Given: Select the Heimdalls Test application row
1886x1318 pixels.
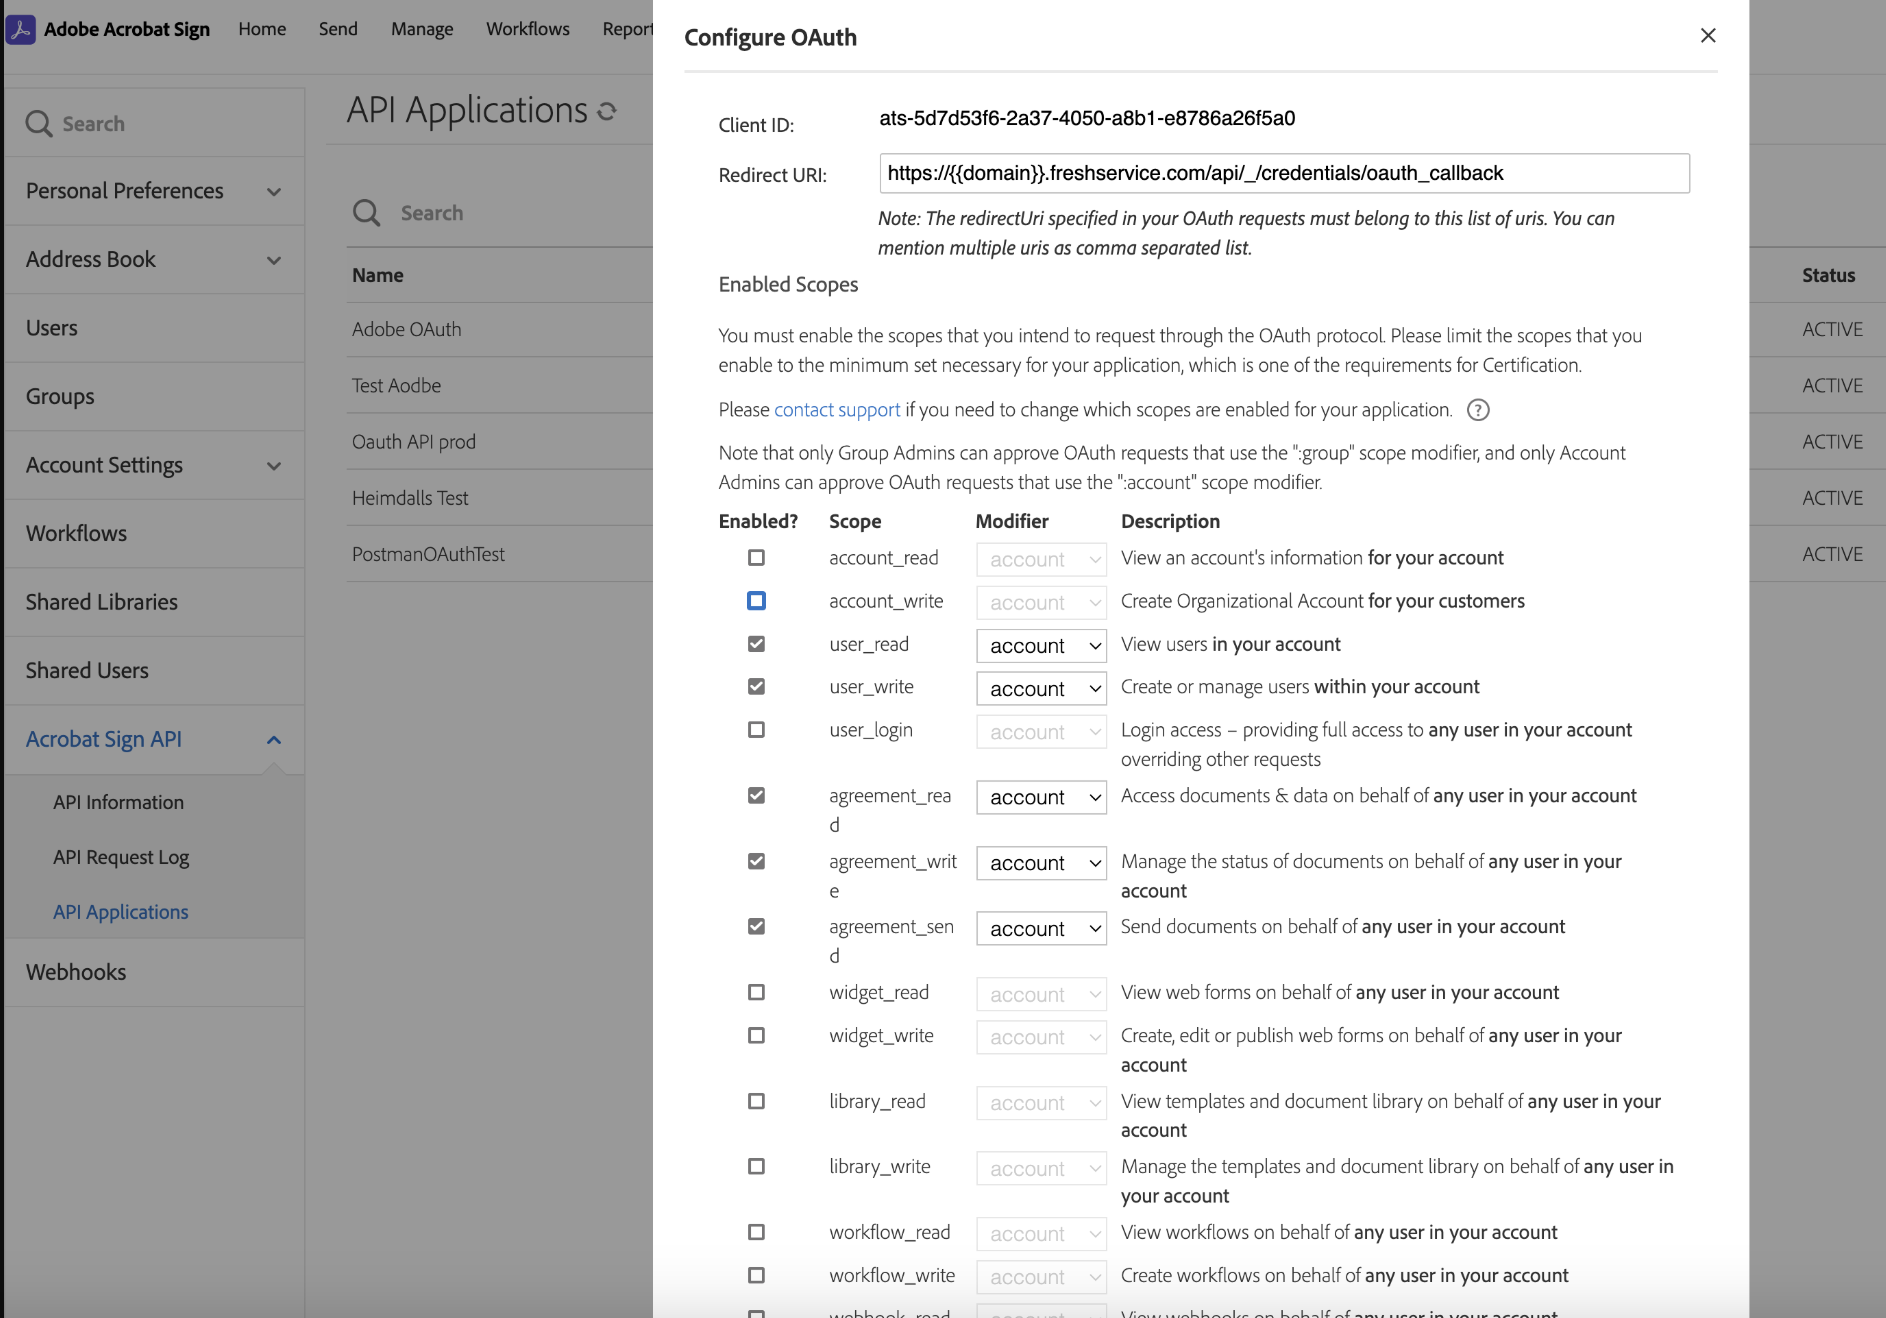Looking at the screenshot, I should 500,498.
